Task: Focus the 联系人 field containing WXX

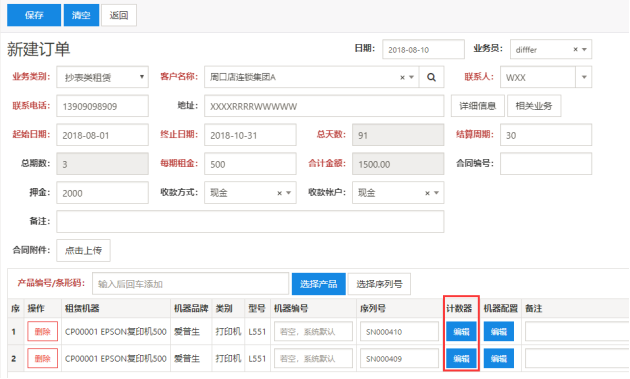Action: 538,77
